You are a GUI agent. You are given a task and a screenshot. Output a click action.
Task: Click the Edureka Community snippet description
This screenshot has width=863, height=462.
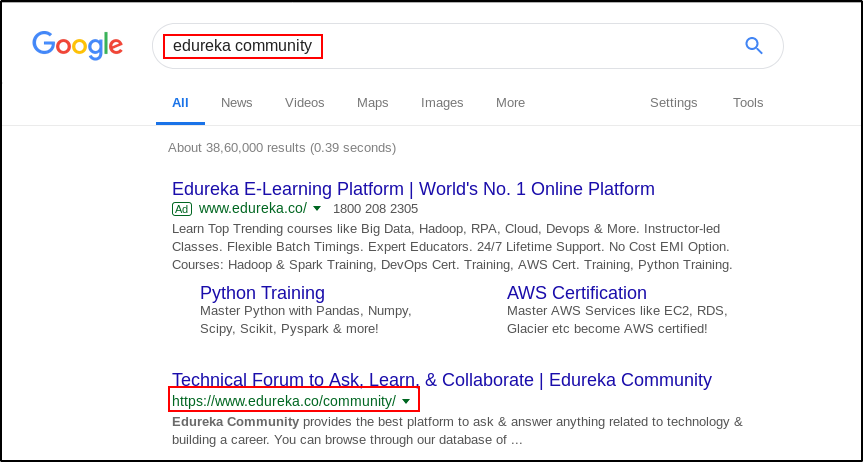point(457,431)
